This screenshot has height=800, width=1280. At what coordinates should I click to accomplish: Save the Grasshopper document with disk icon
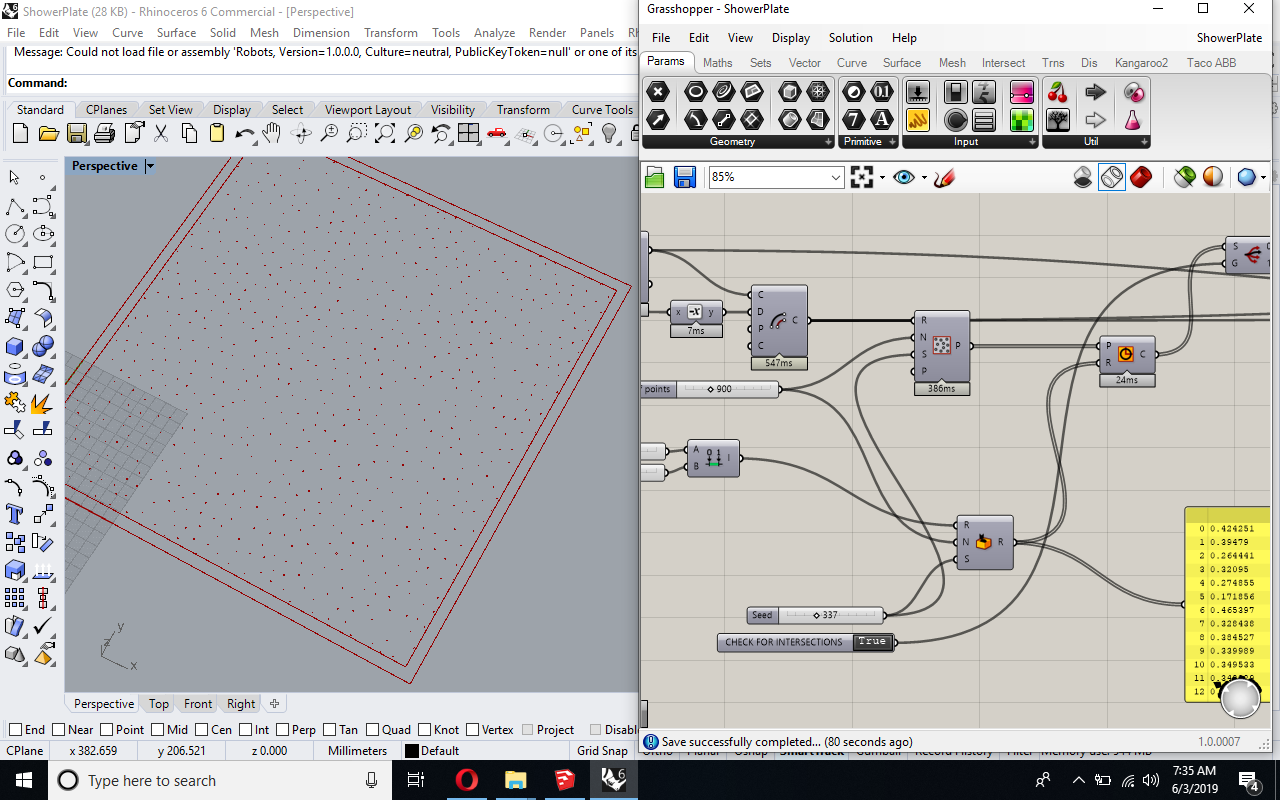tap(685, 177)
